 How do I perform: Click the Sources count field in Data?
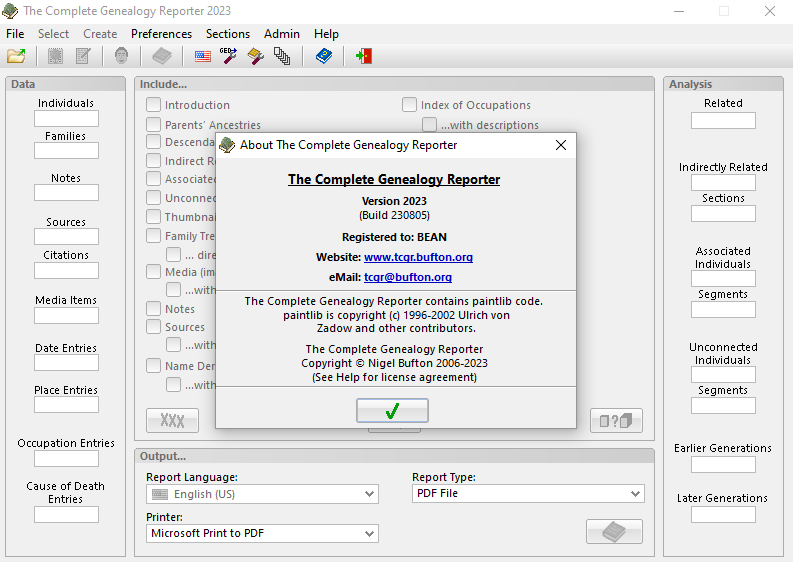pos(66,237)
